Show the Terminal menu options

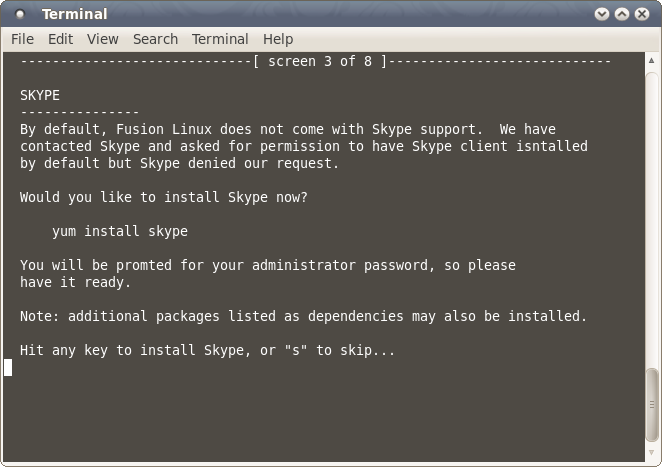(220, 39)
